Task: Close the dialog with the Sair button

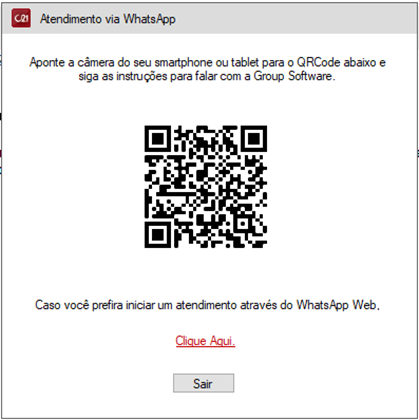Action: pyautogui.click(x=203, y=383)
